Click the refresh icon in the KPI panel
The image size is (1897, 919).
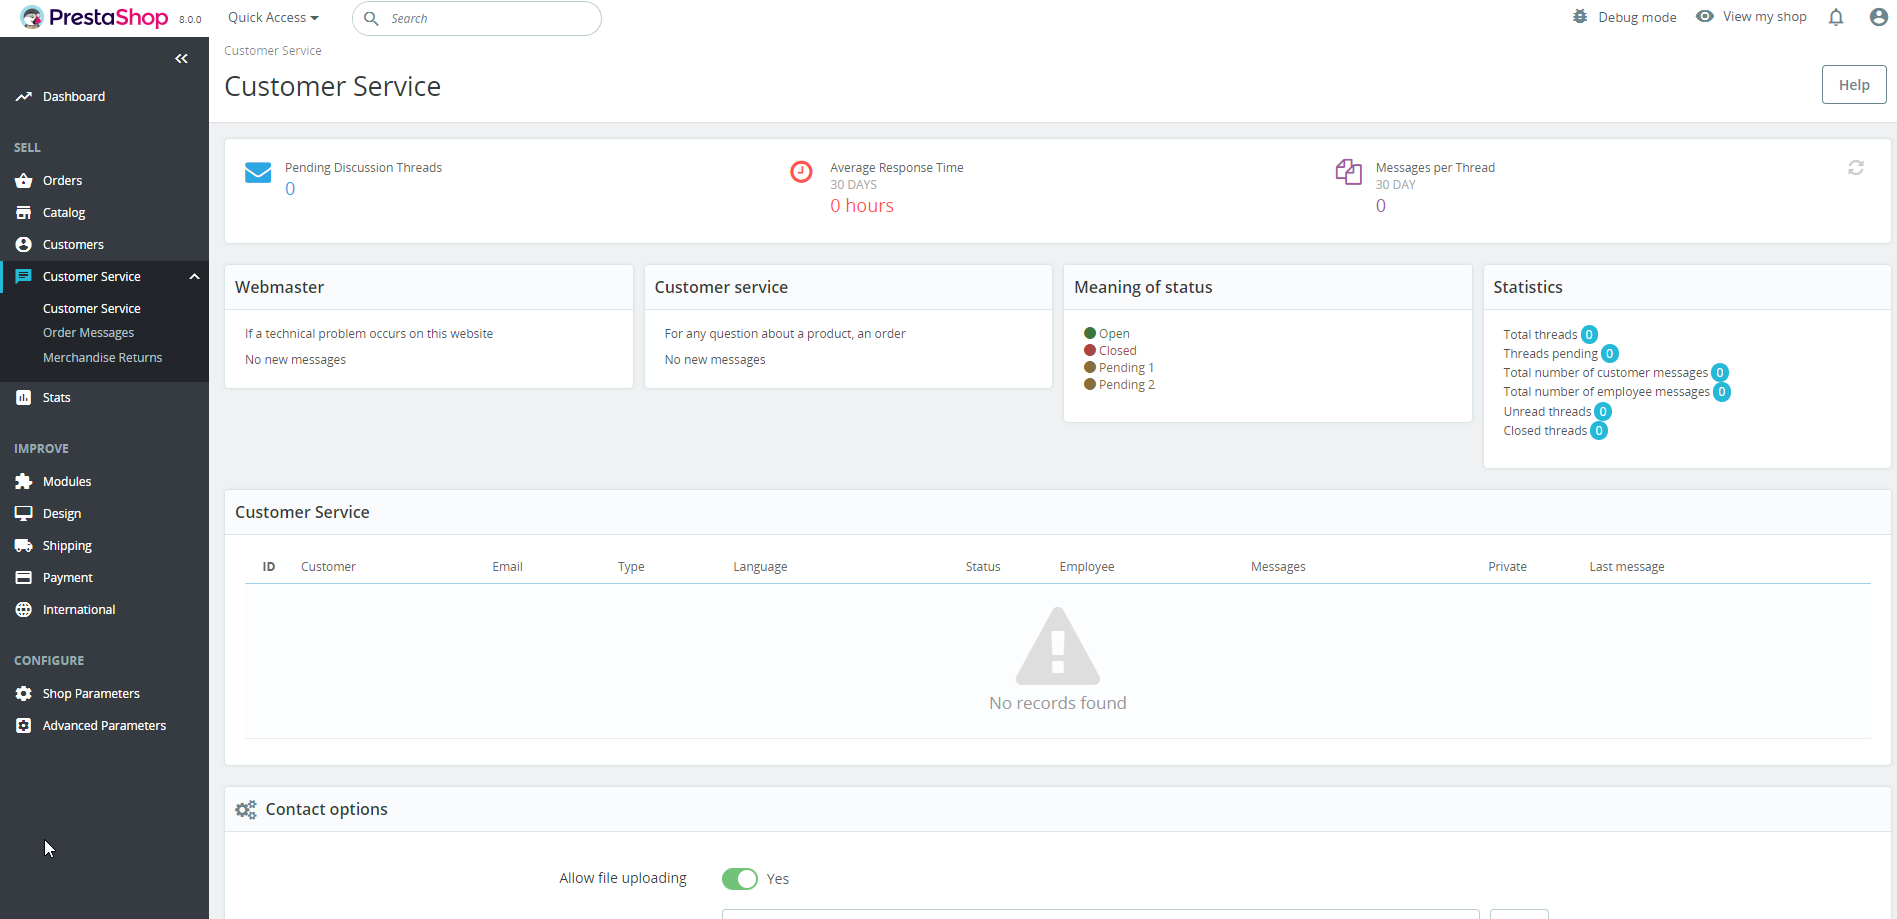pyautogui.click(x=1856, y=168)
